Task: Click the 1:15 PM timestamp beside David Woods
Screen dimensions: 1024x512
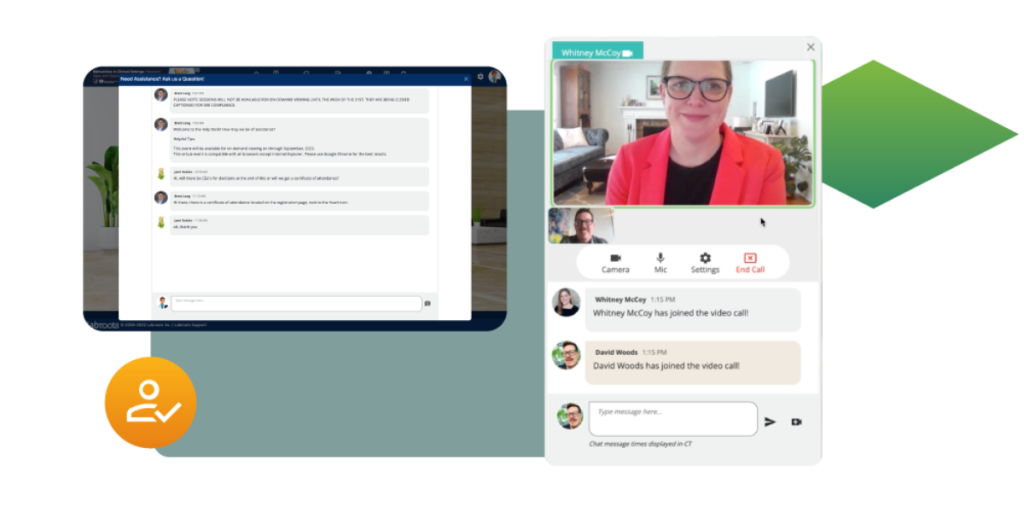Action: 654,353
